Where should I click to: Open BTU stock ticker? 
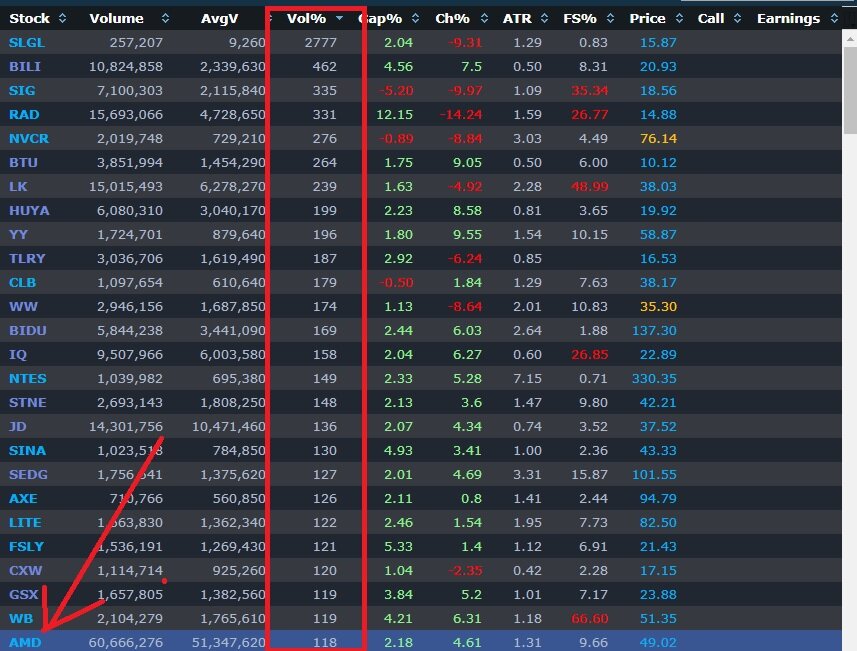tap(24, 163)
